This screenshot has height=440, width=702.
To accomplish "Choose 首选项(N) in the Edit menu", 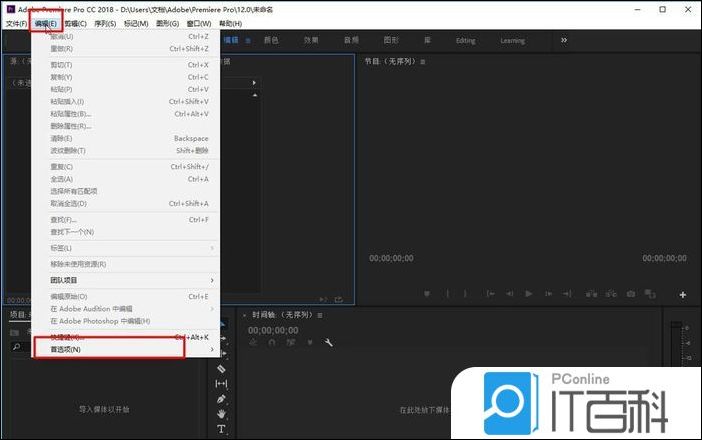I will [125, 349].
